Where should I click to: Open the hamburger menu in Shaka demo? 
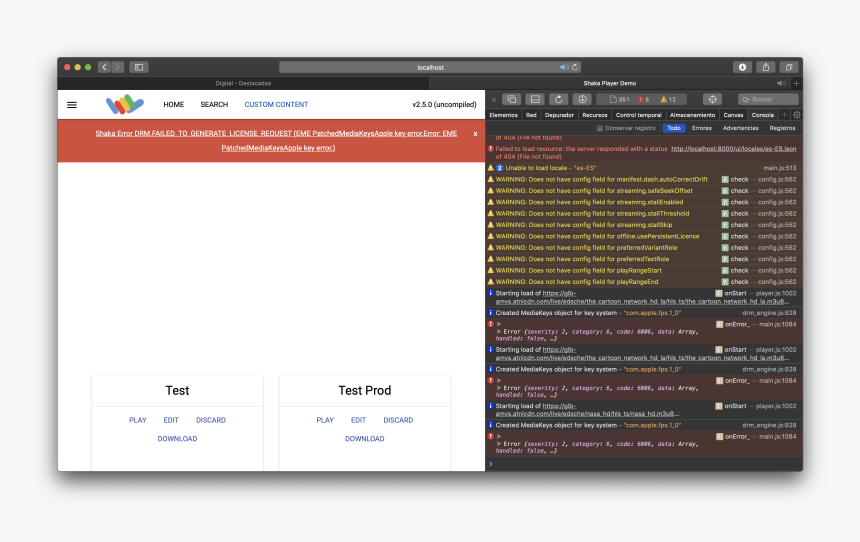coord(72,104)
